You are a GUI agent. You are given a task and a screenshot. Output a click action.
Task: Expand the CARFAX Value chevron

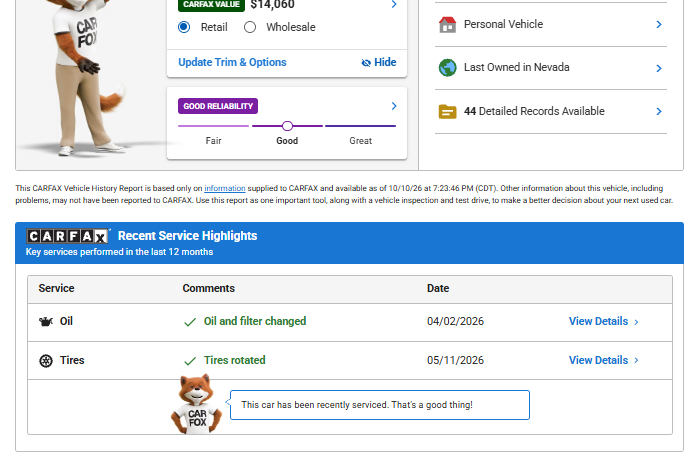394,4
